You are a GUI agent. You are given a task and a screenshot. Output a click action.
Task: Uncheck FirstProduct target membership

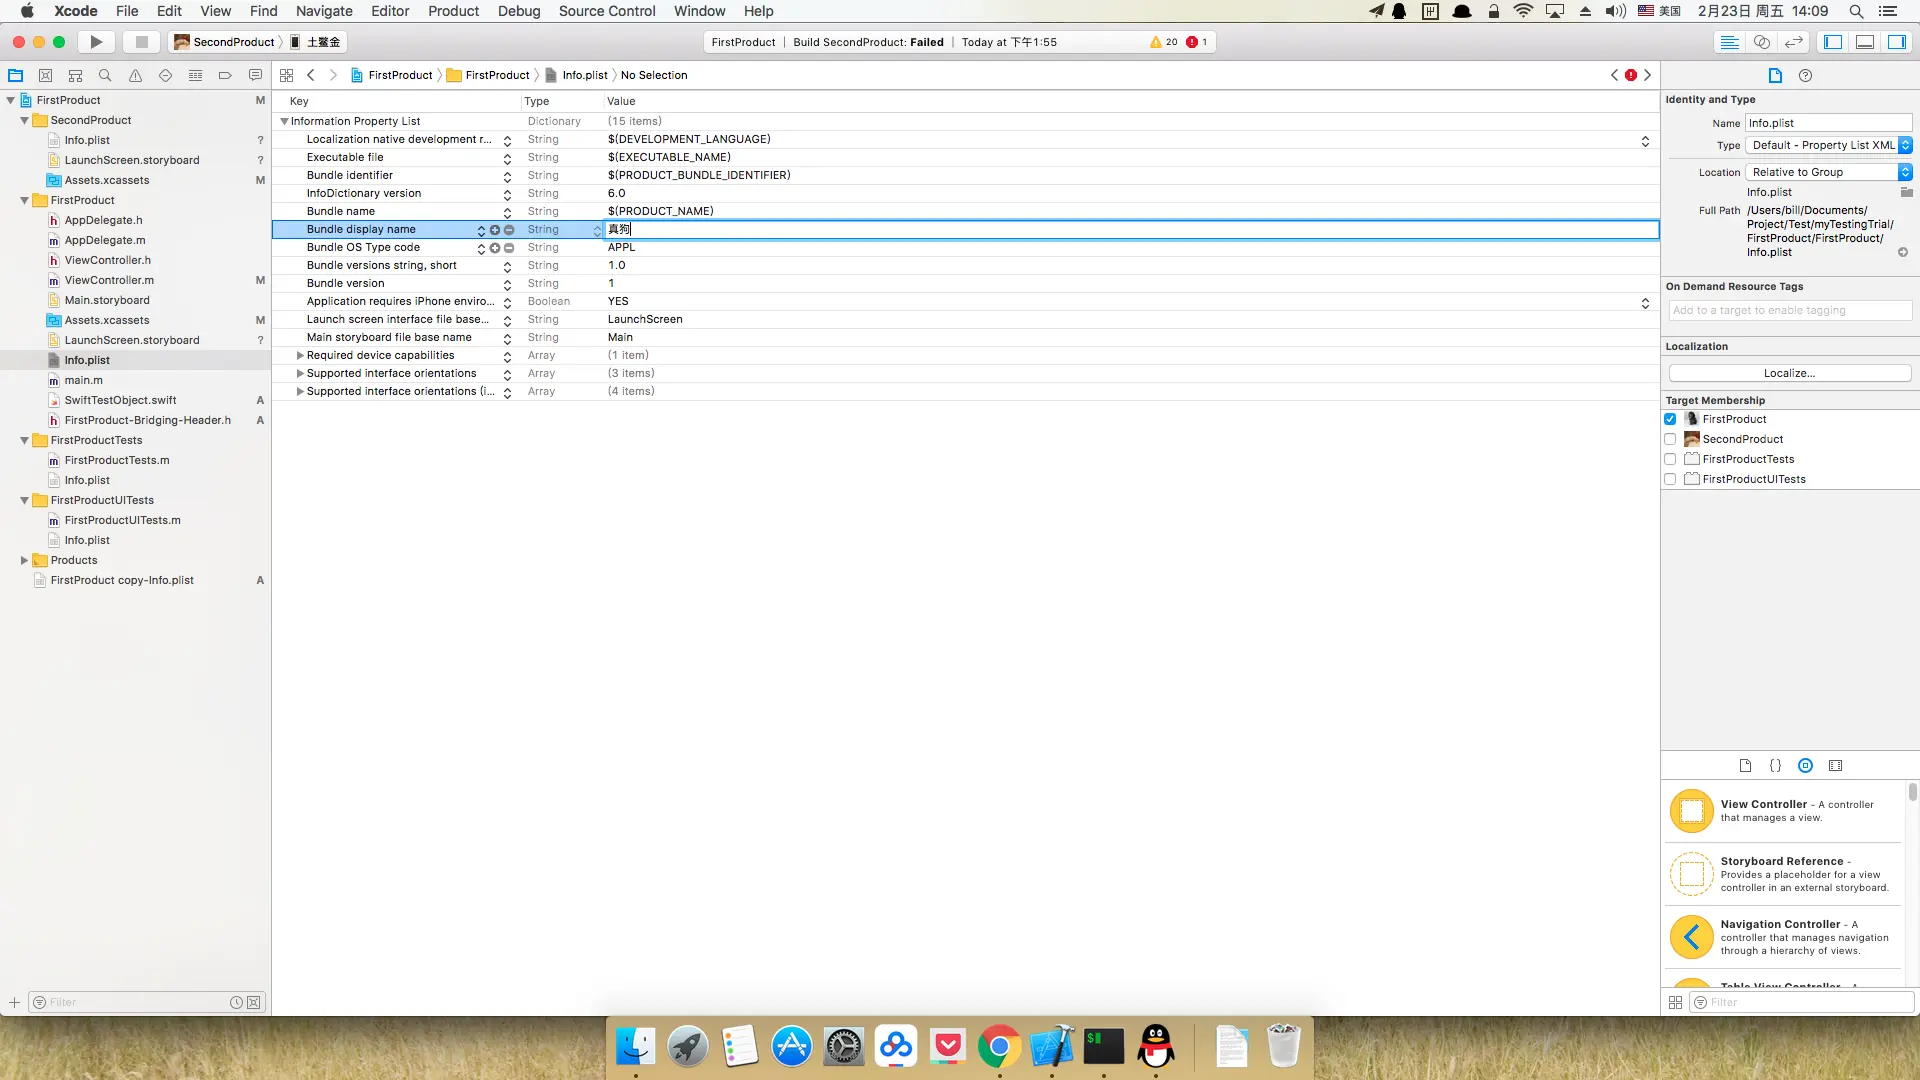[x=1670, y=419]
